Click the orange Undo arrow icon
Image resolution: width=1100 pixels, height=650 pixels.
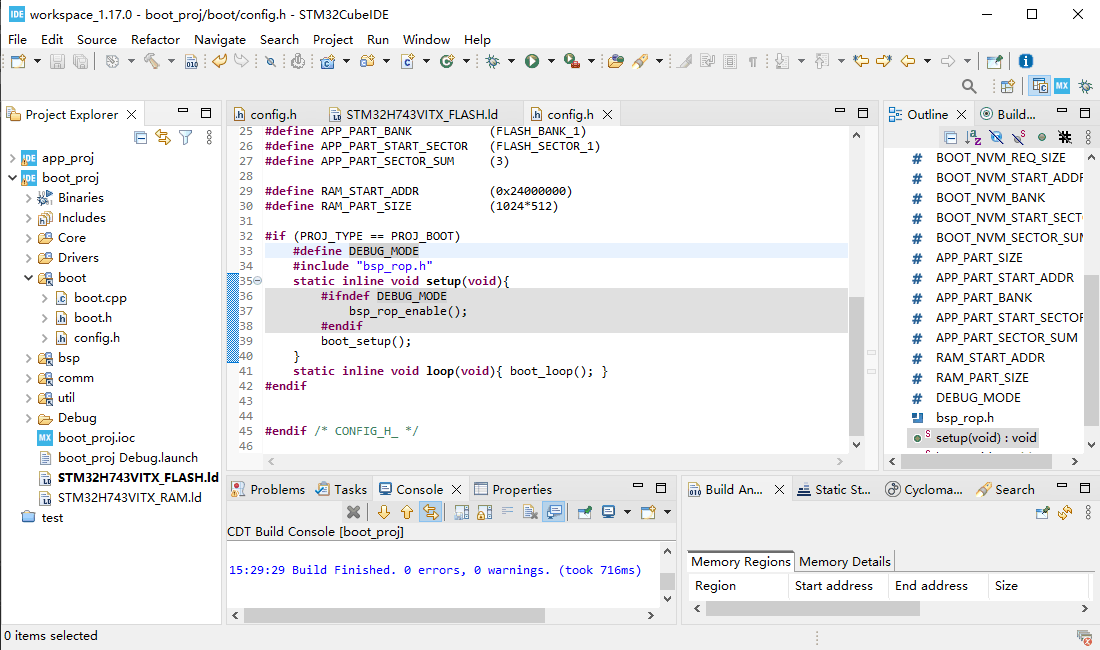pyautogui.click(x=220, y=61)
